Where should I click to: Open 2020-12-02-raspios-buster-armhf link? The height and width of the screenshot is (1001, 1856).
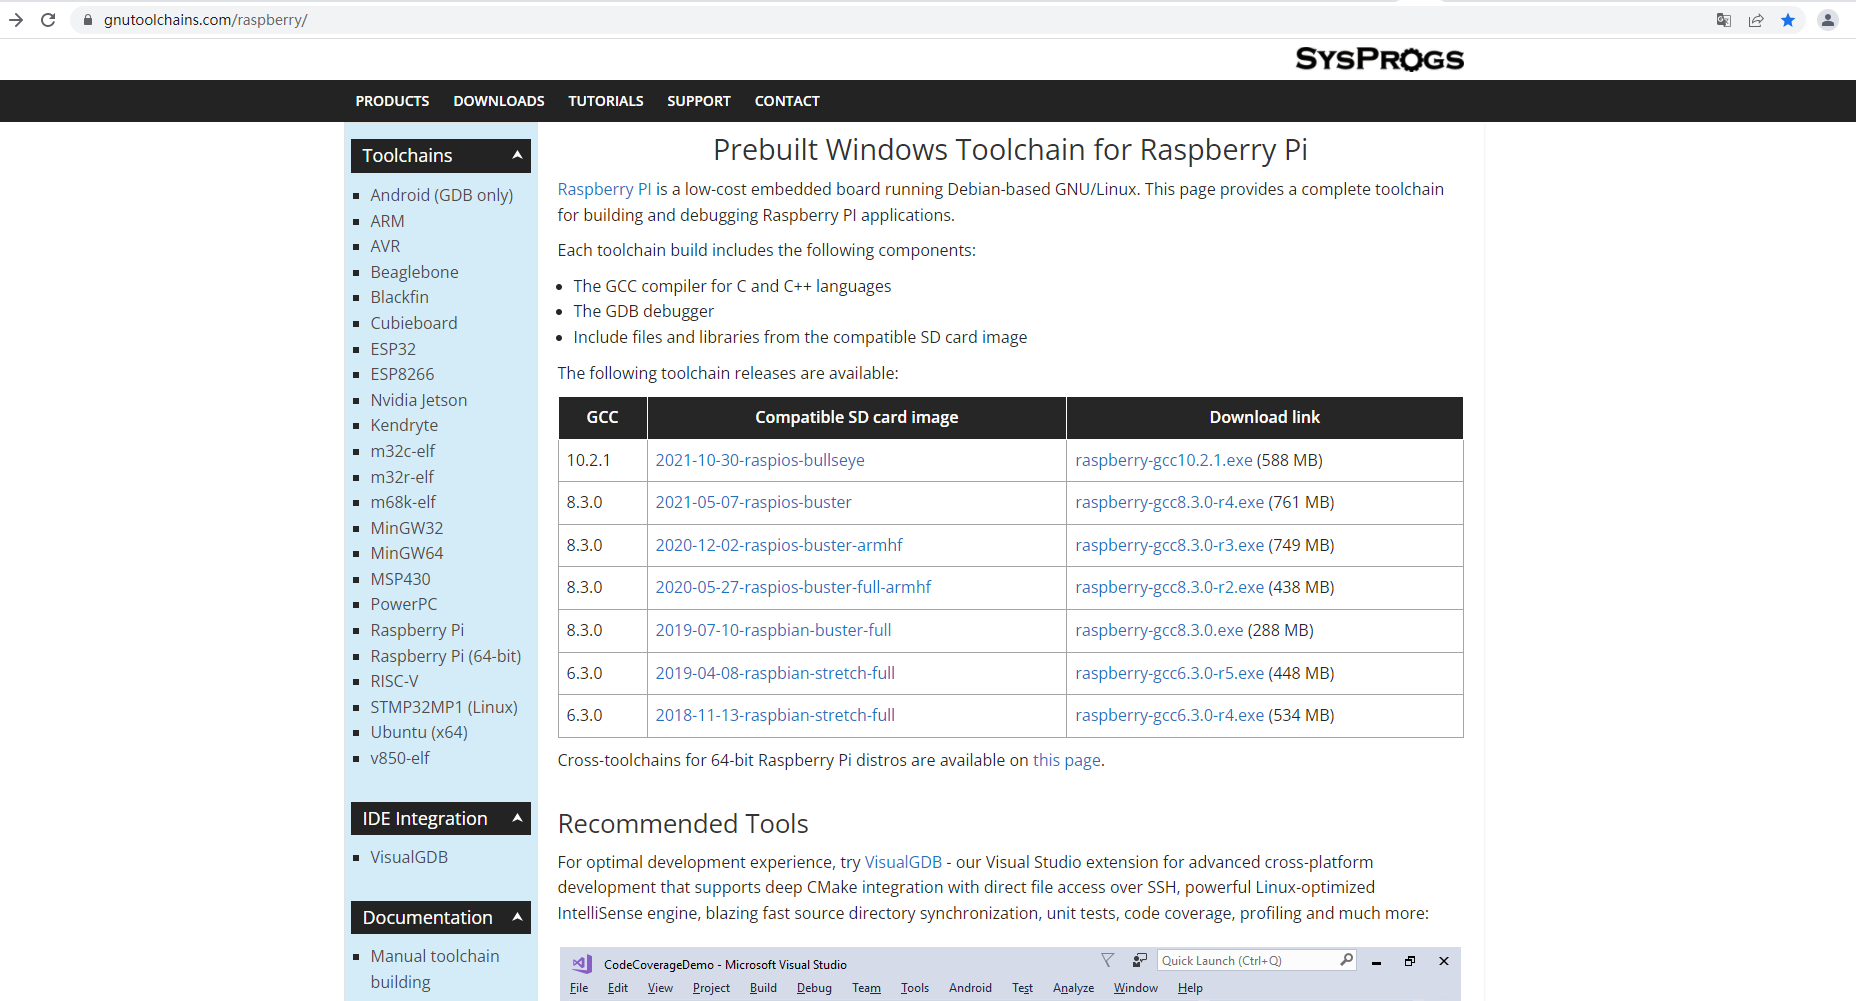[779, 545]
